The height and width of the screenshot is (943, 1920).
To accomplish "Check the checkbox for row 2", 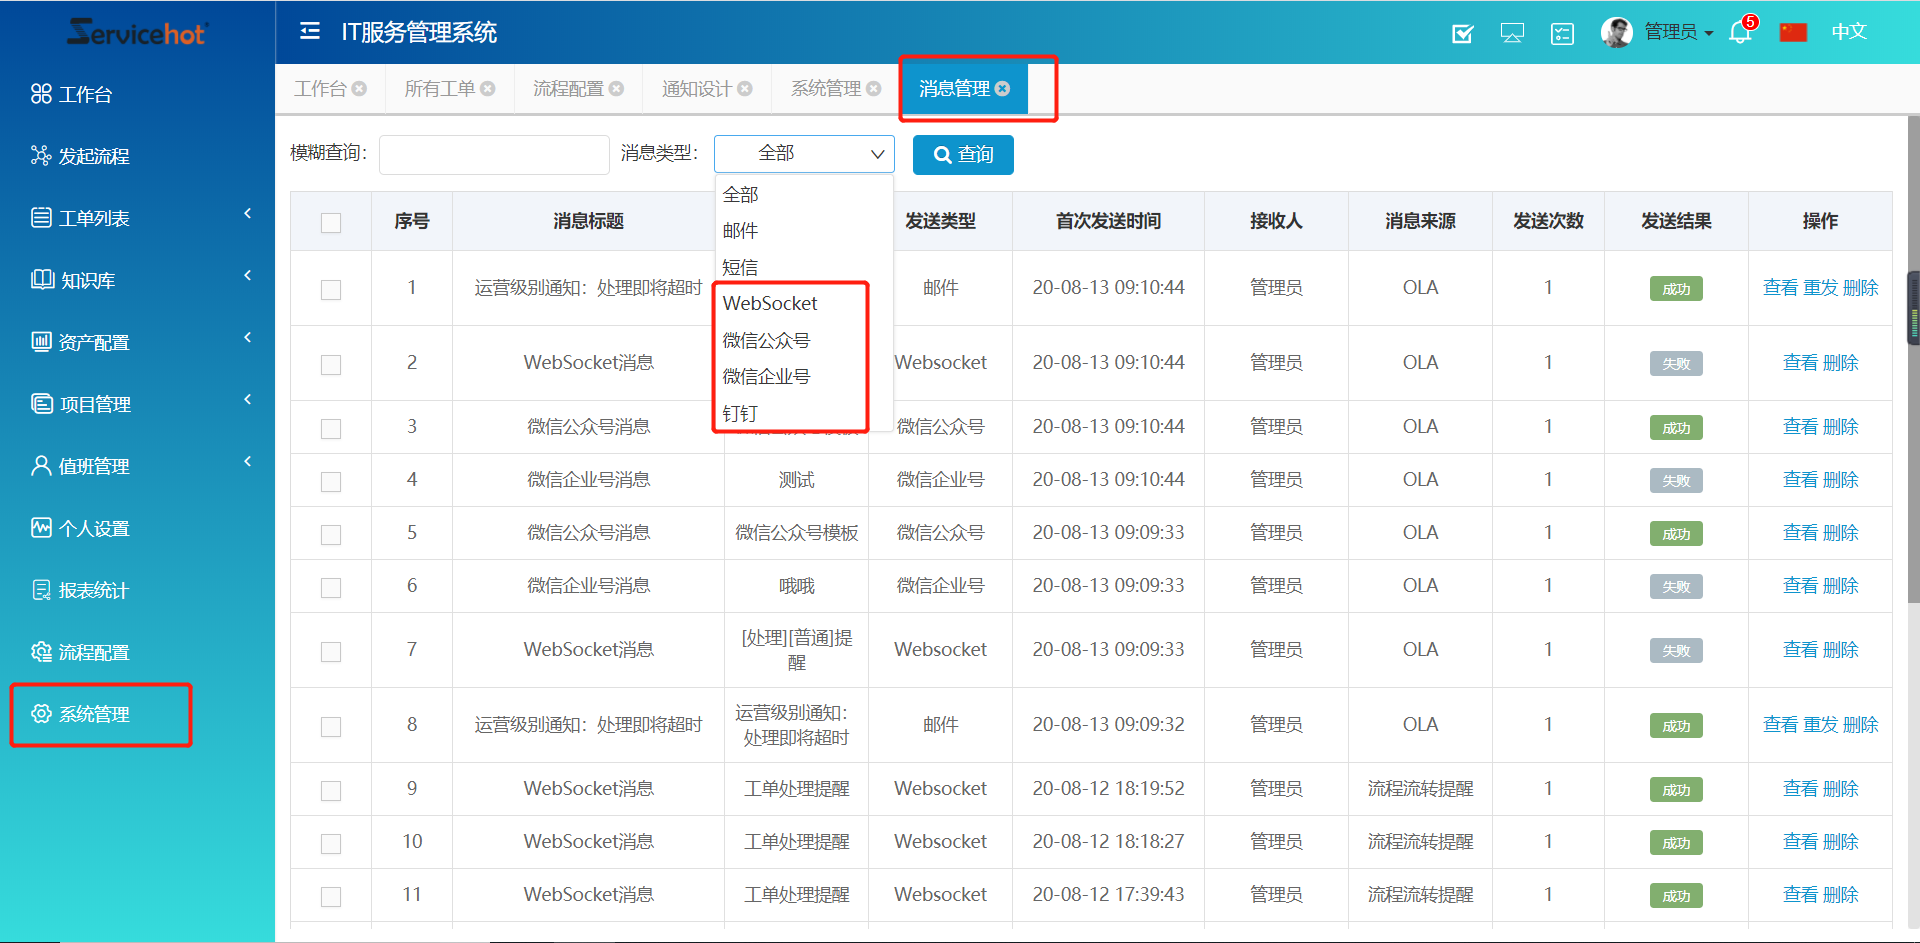I will point(331,364).
